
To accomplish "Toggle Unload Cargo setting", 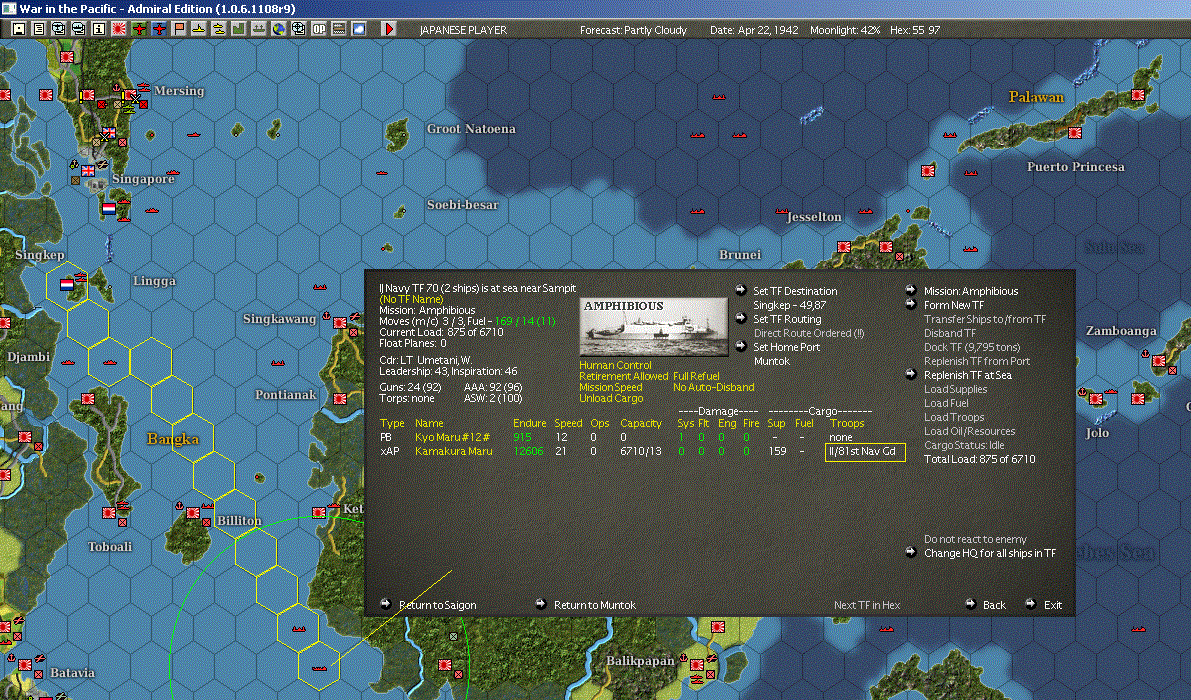I will click(x=611, y=398).
